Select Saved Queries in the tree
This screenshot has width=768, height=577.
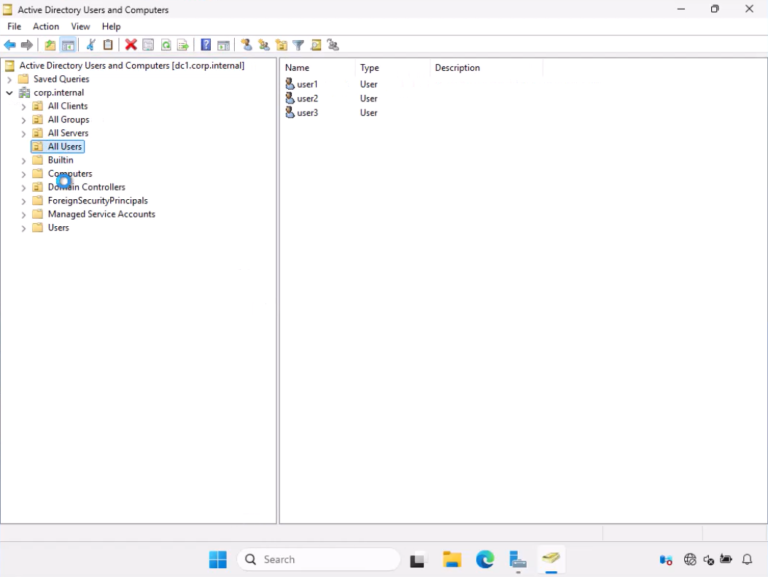[x=61, y=79]
